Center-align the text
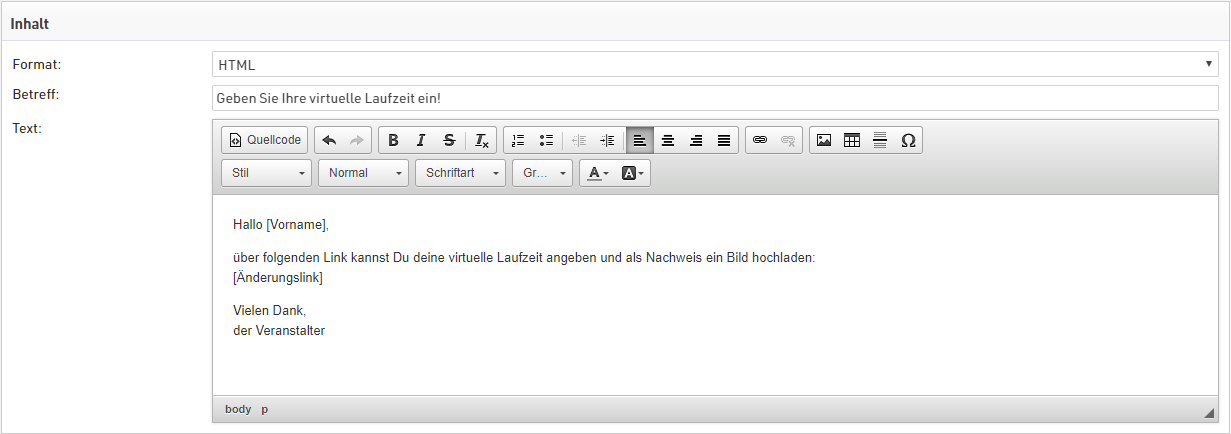This screenshot has width=1231, height=434. coord(668,140)
